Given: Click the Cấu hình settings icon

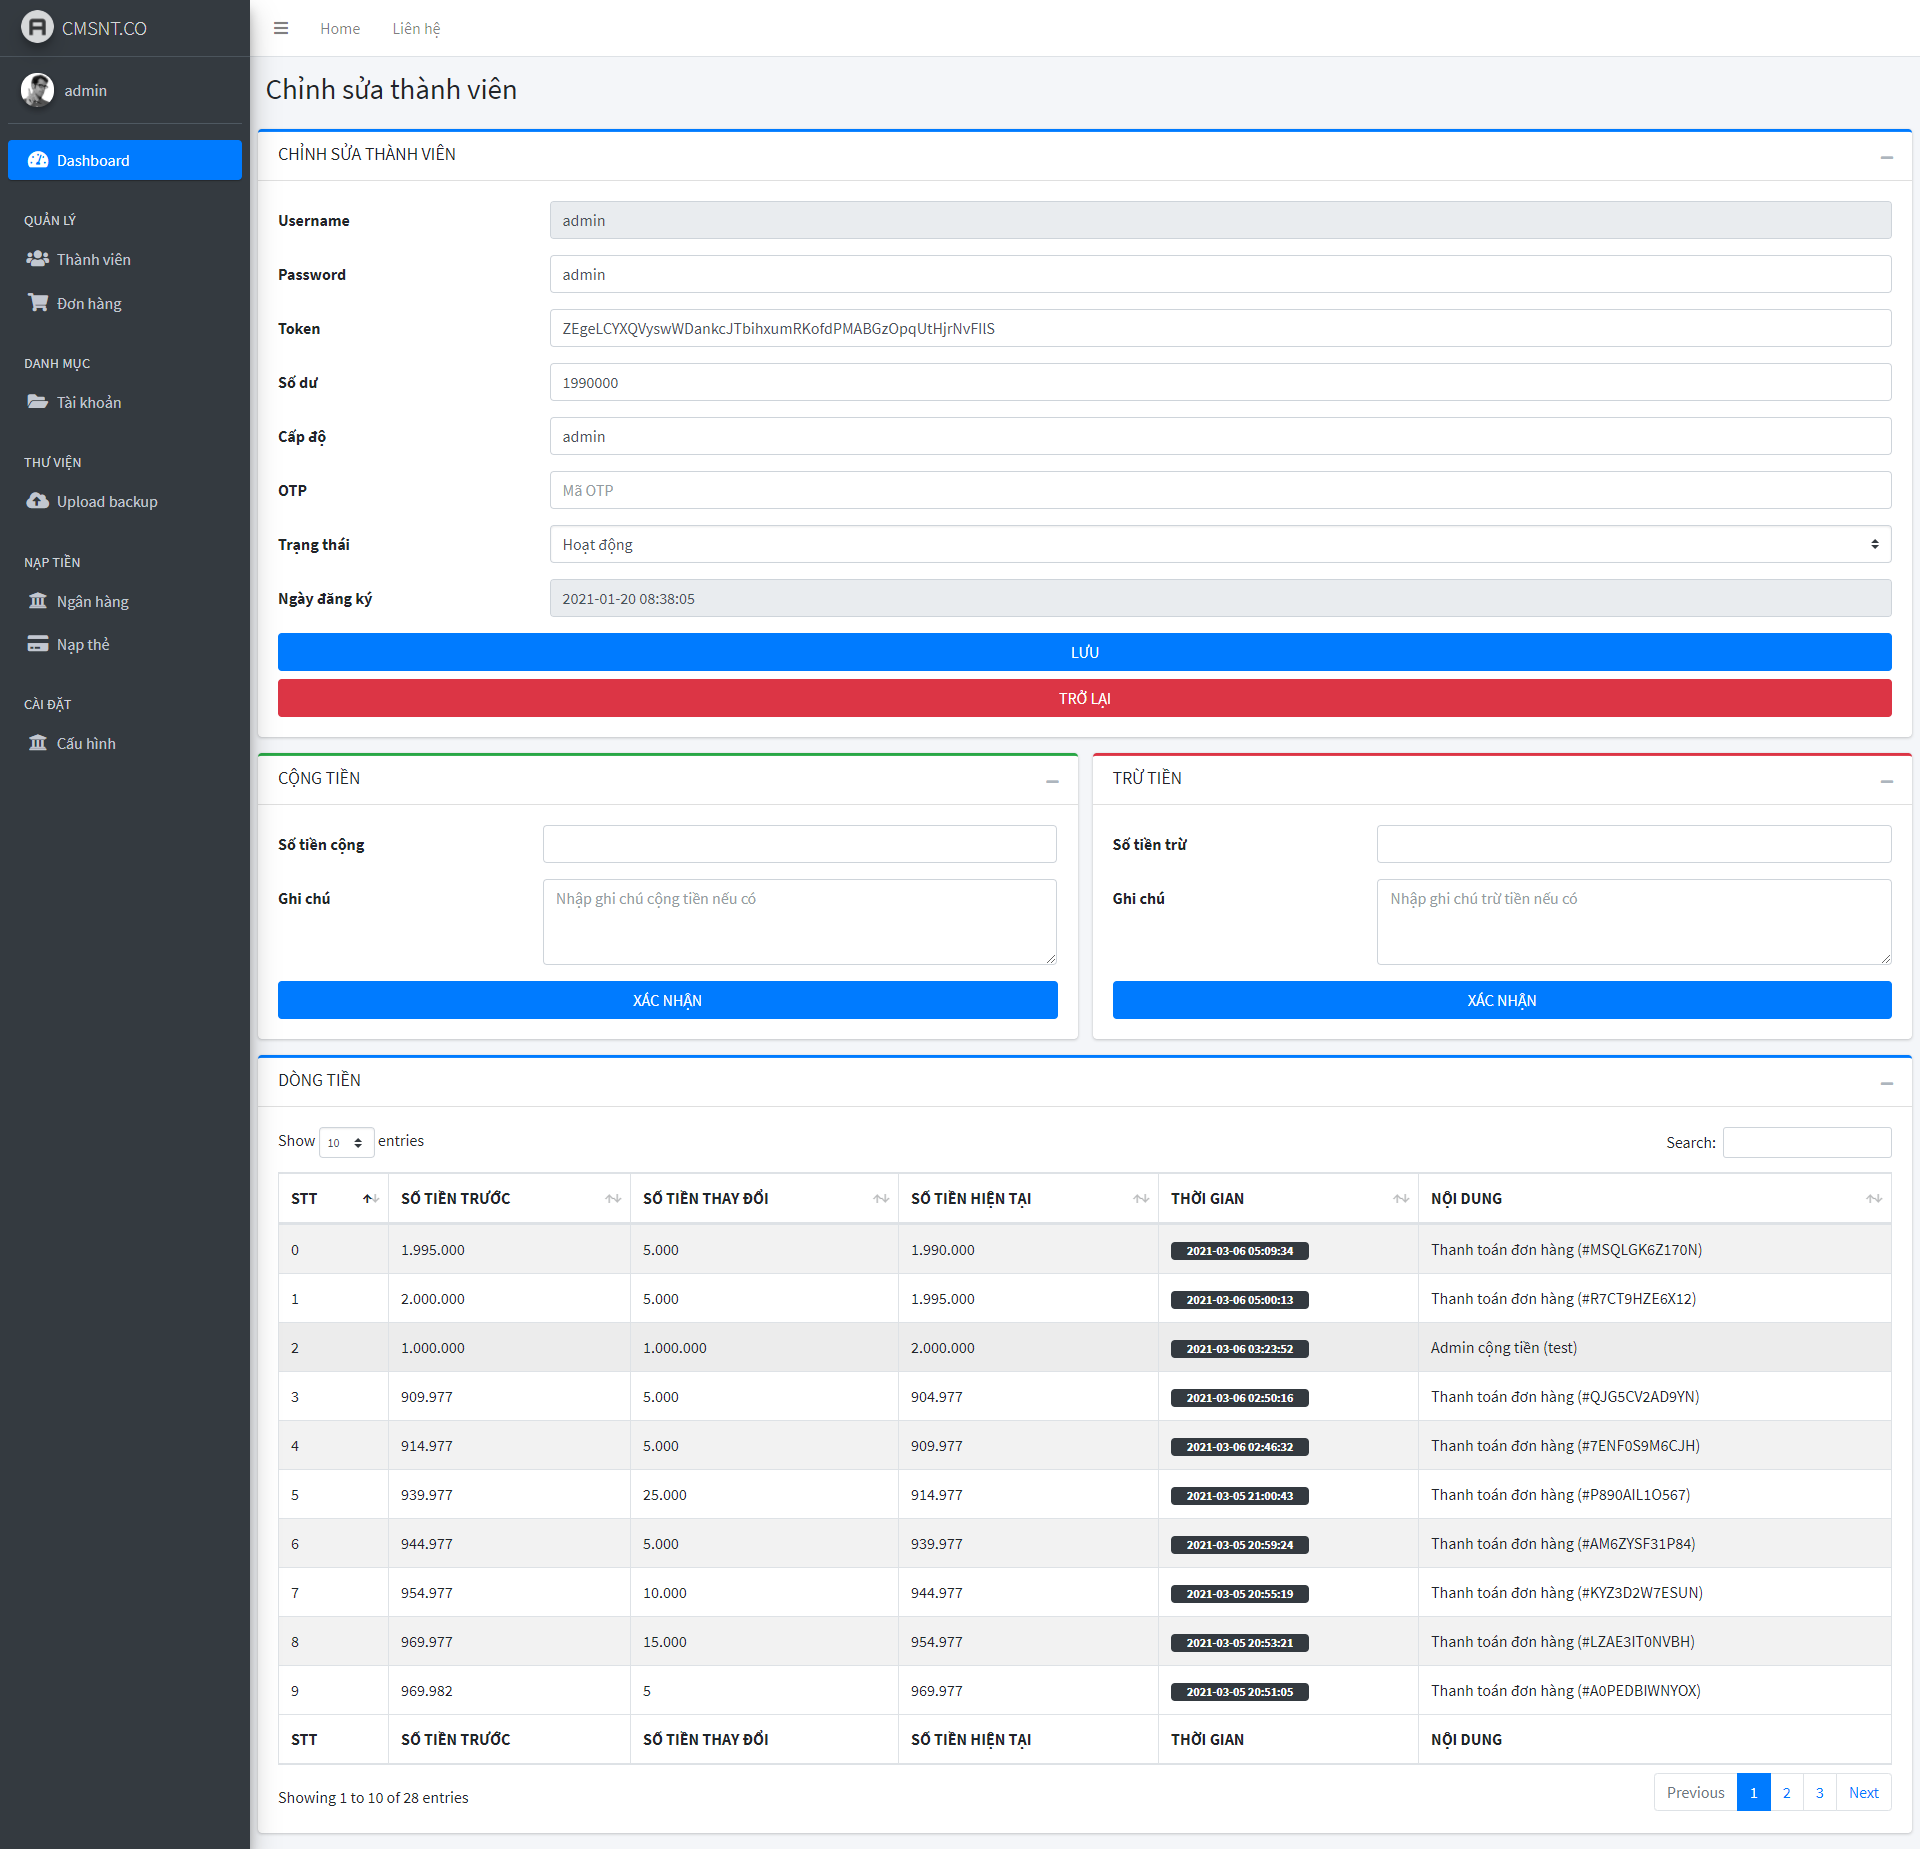Looking at the screenshot, I should click(38, 743).
